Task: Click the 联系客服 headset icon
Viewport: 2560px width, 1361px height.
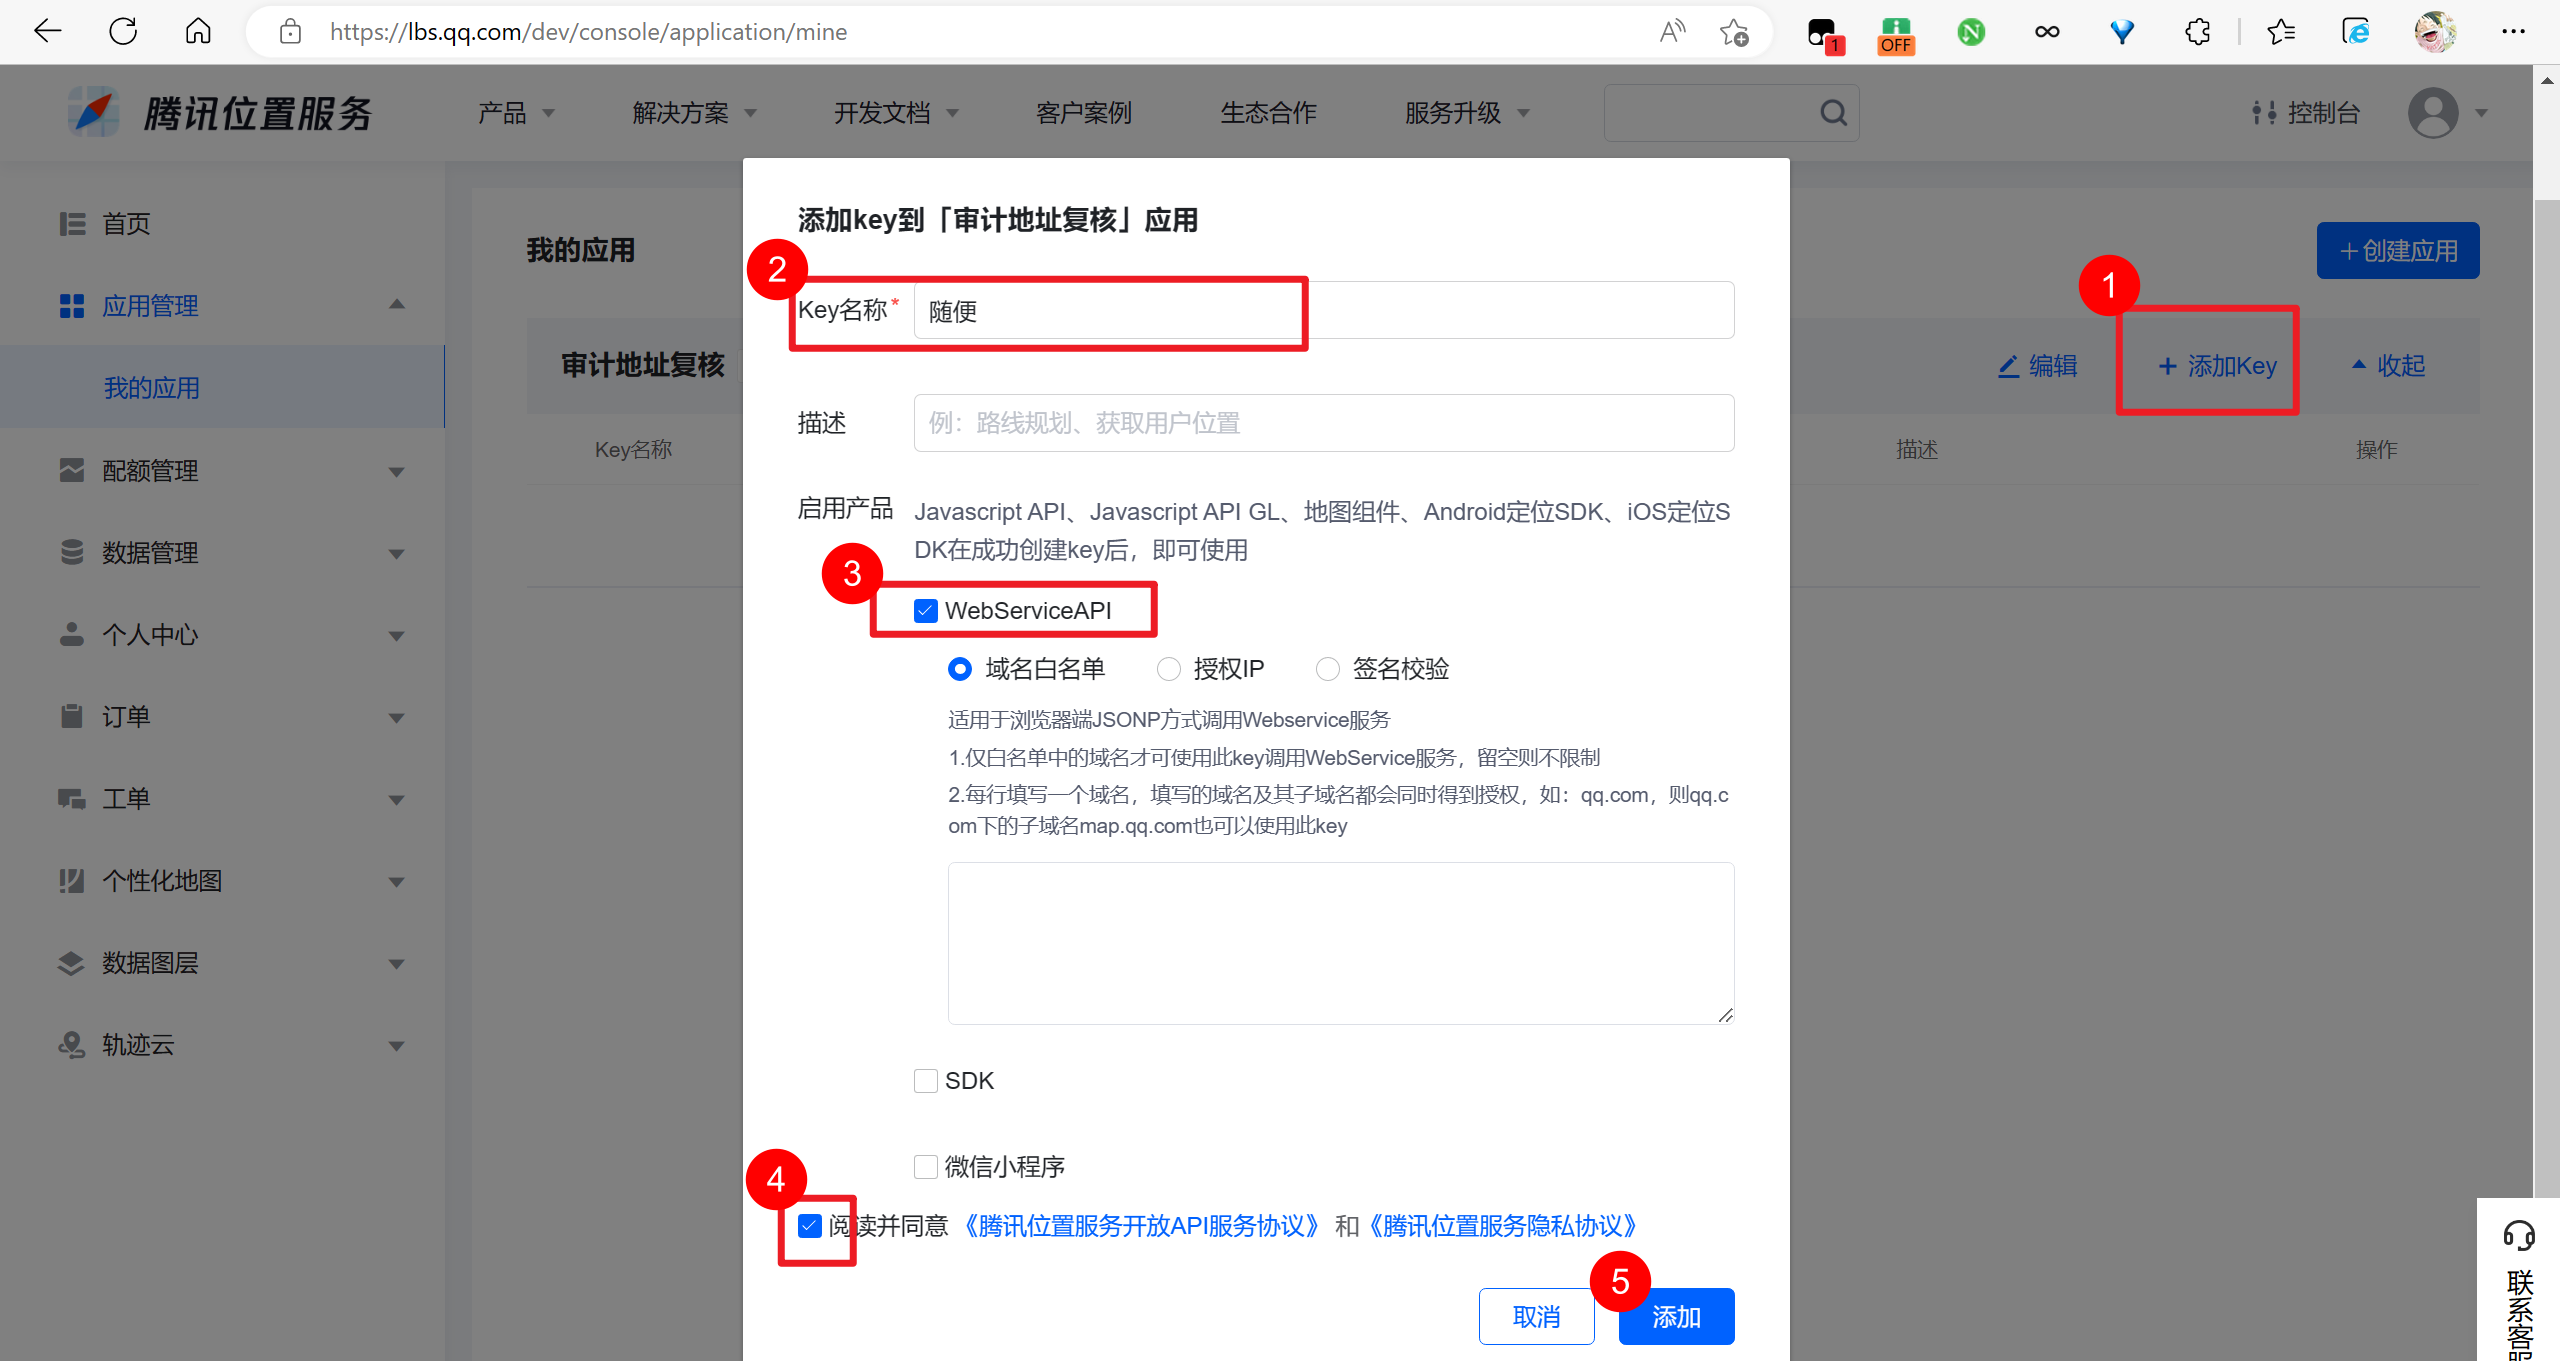Action: click(2521, 1235)
